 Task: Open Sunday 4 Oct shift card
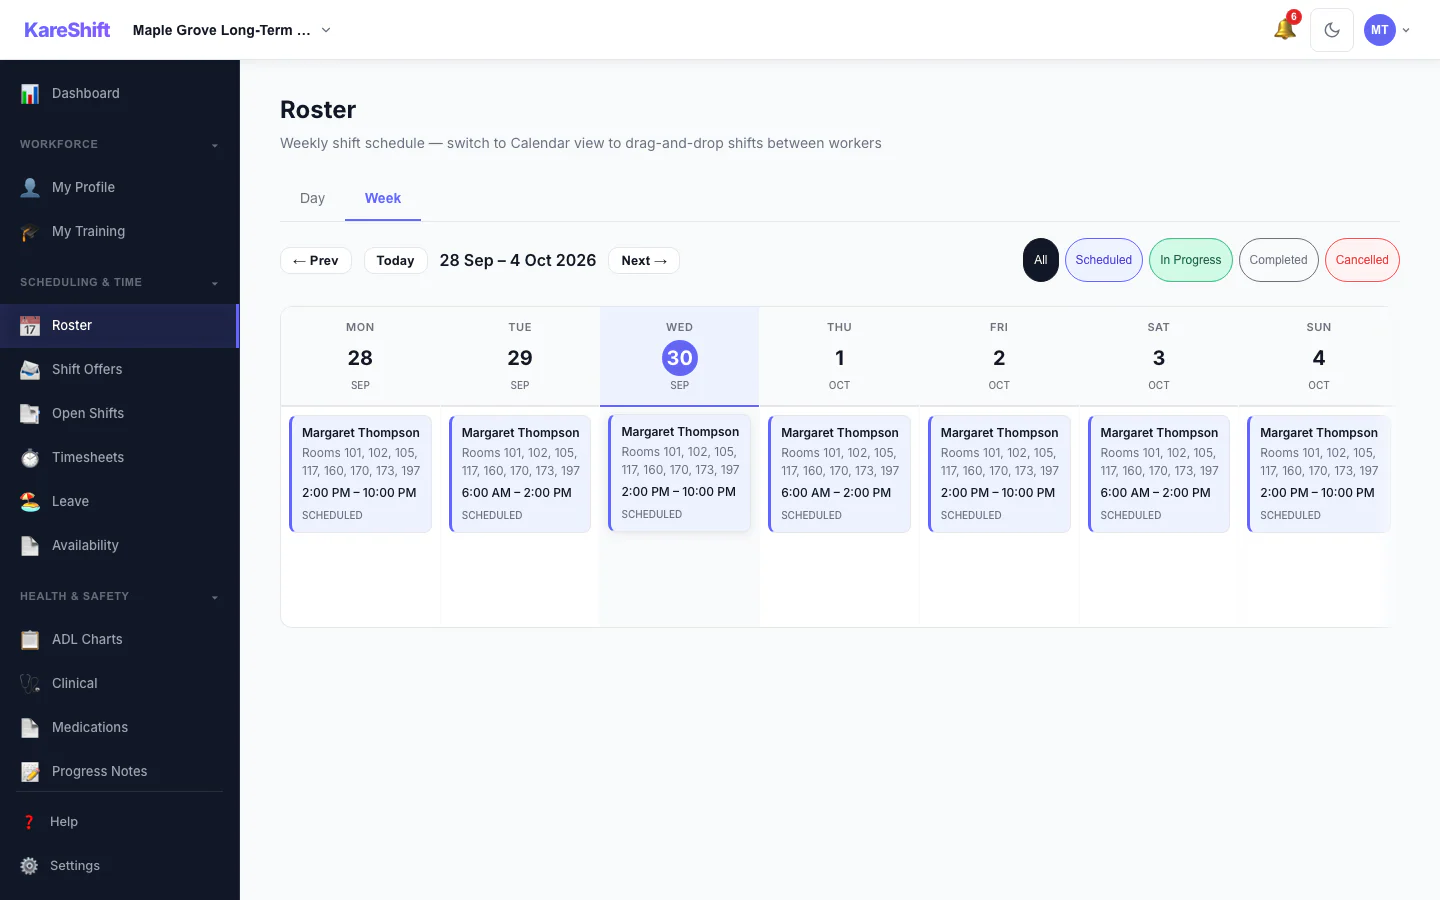[x=1318, y=474]
